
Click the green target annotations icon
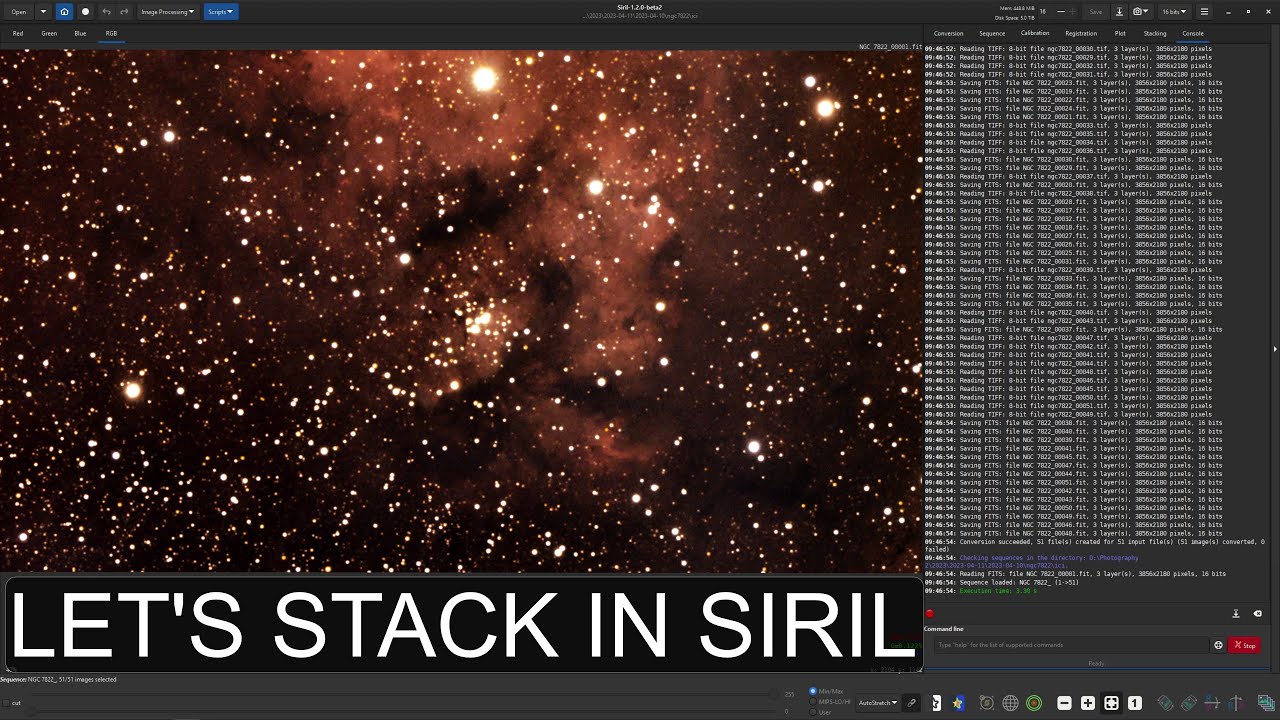(1034, 703)
